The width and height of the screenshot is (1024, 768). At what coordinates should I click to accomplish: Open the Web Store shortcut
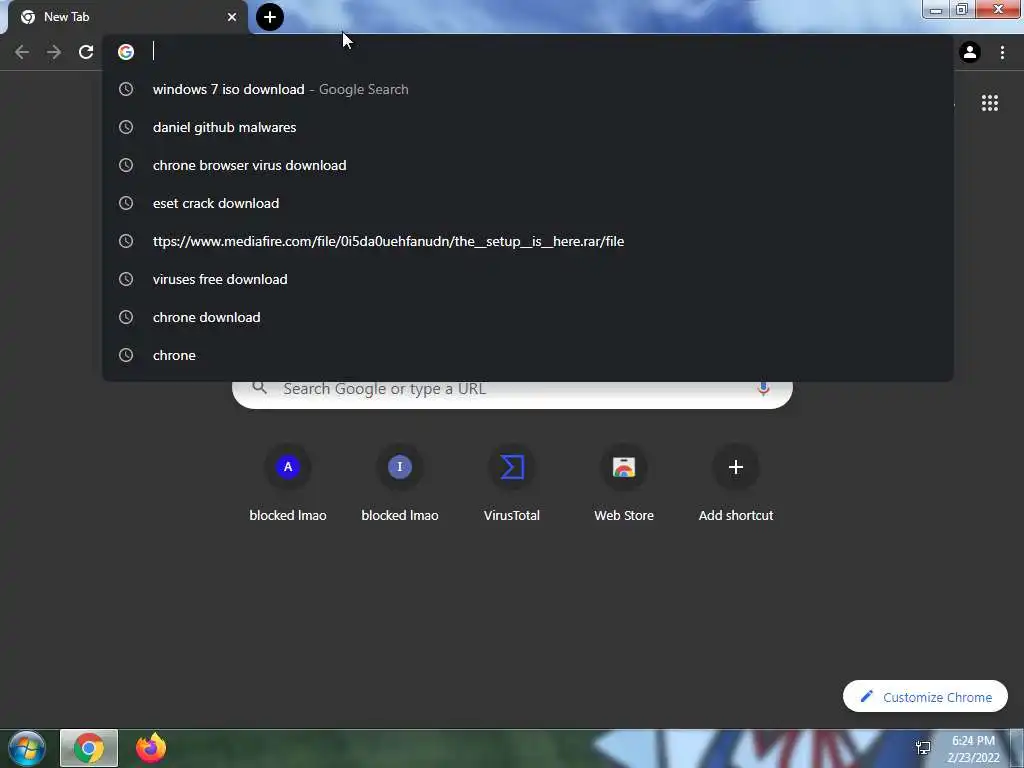[624, 484]
